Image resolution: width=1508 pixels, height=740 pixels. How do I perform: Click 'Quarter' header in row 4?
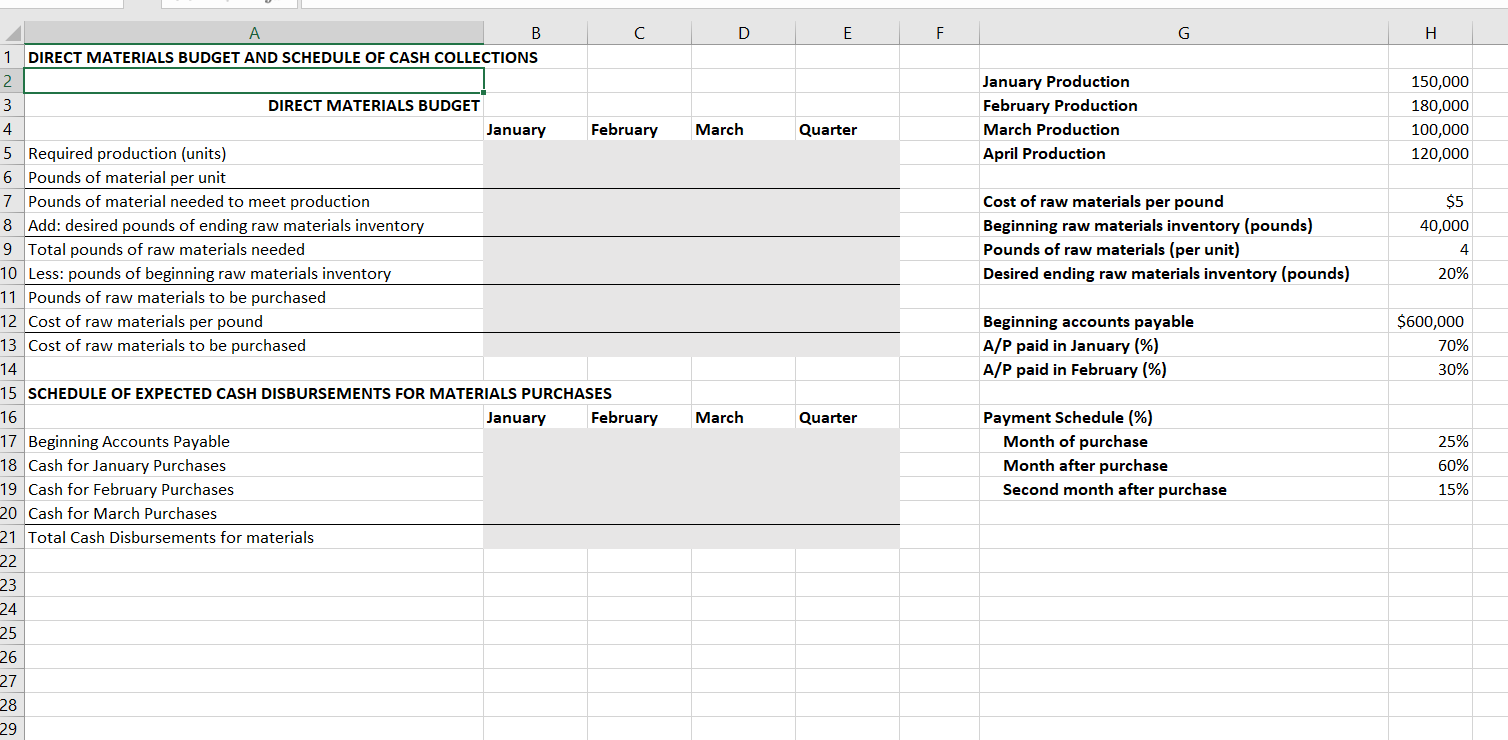pos(828,130)
